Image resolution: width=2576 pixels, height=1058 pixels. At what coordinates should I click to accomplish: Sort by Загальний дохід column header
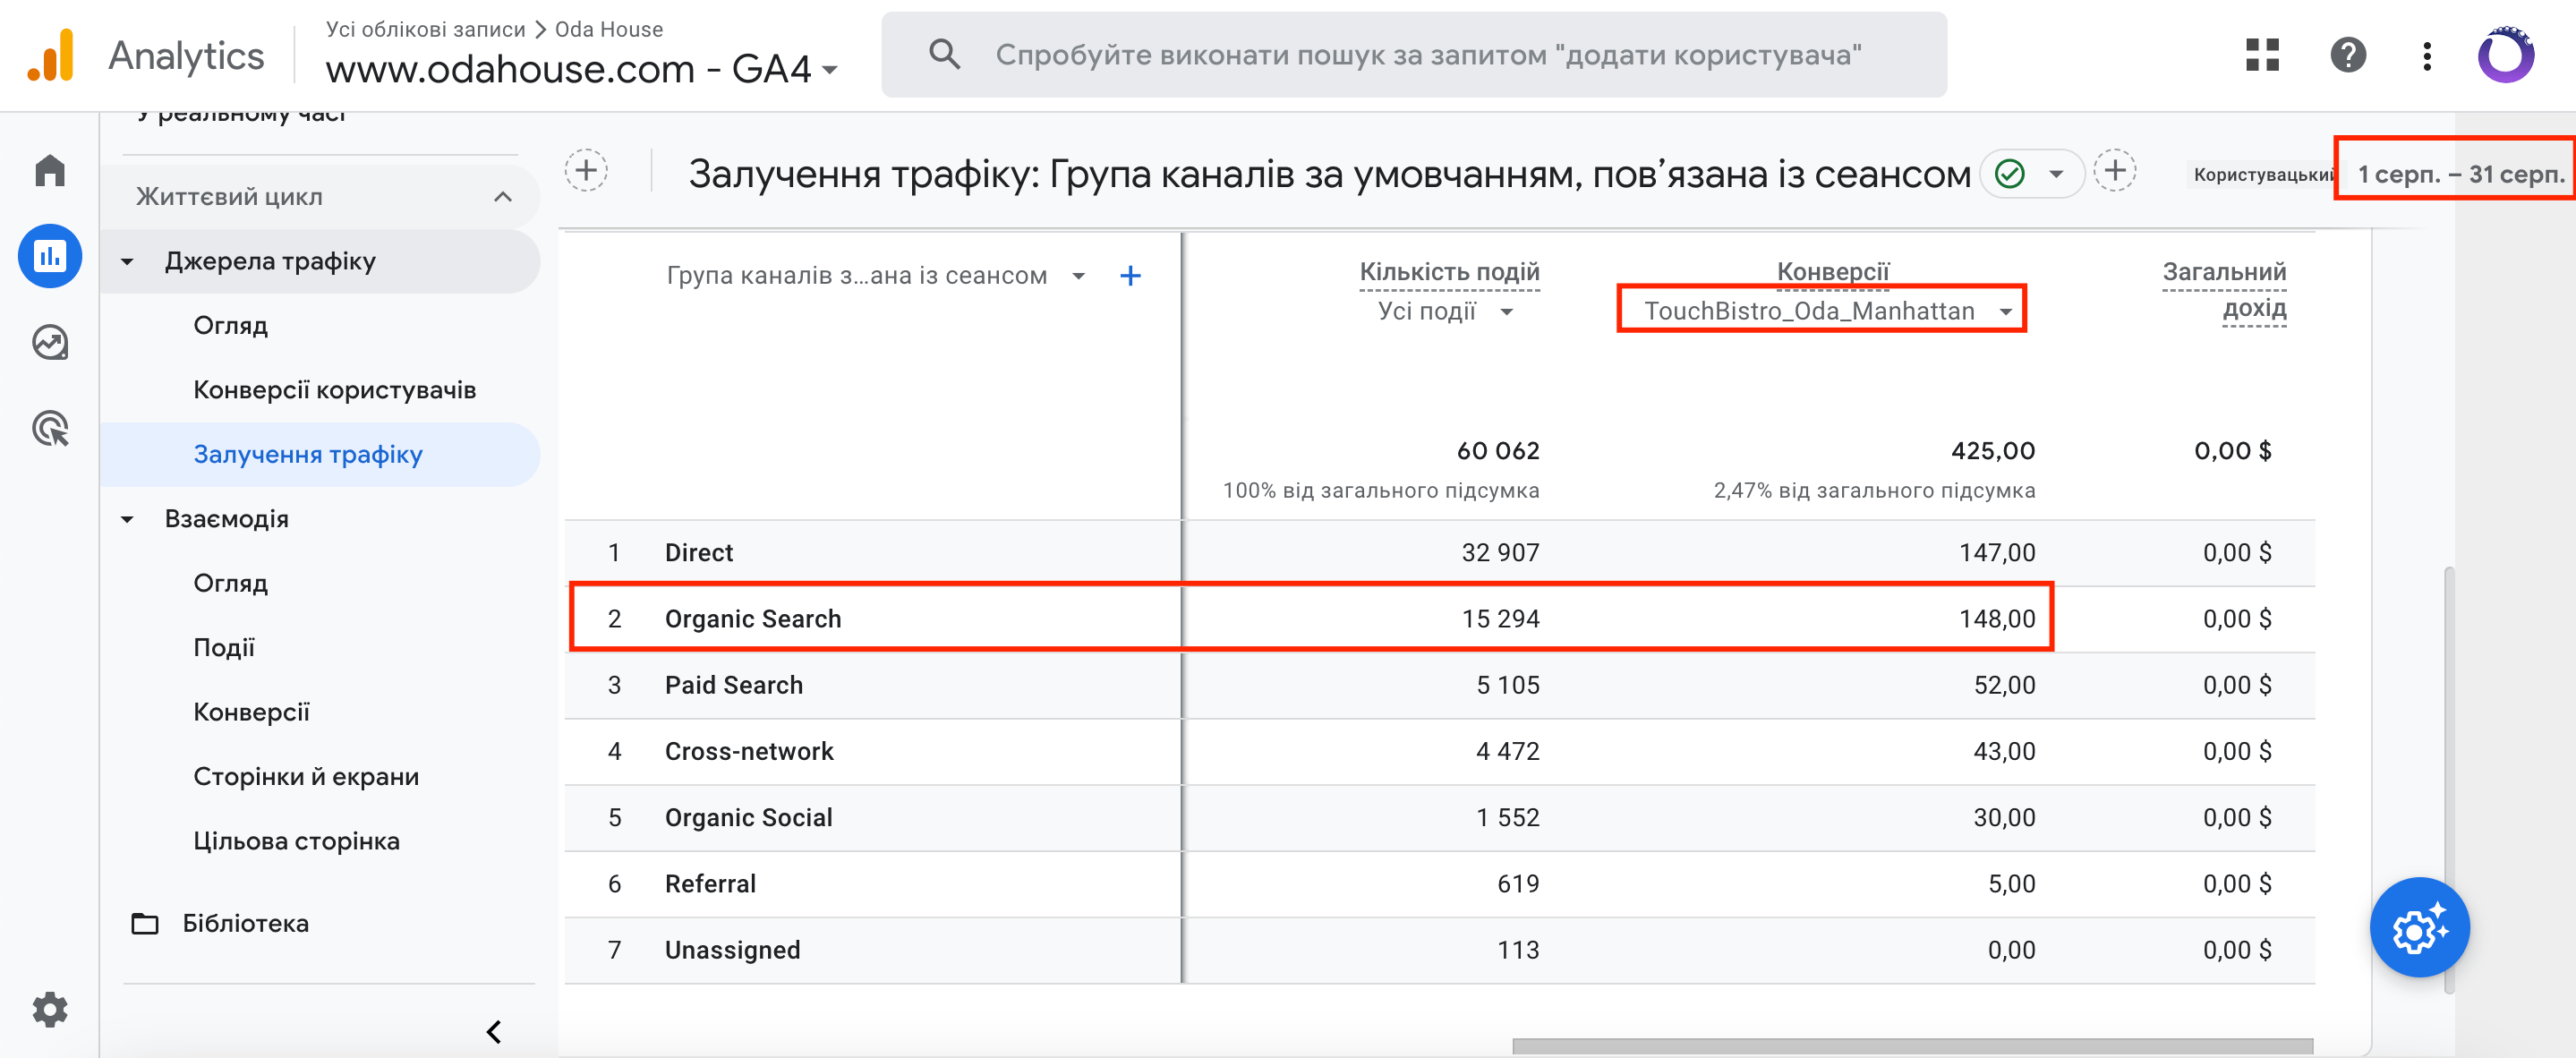coord(2224,290)
